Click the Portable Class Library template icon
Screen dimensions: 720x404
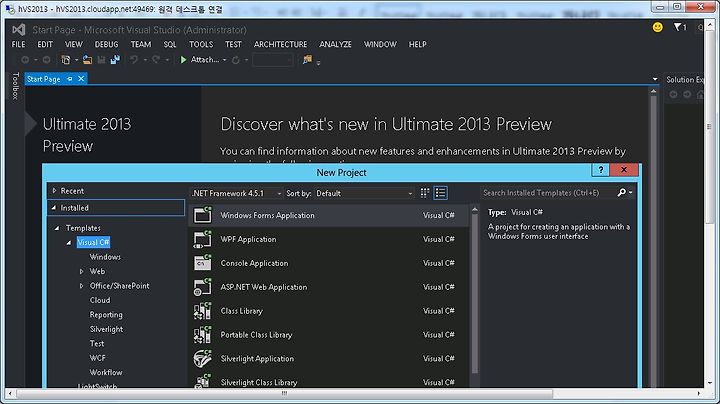click(202, 334)
